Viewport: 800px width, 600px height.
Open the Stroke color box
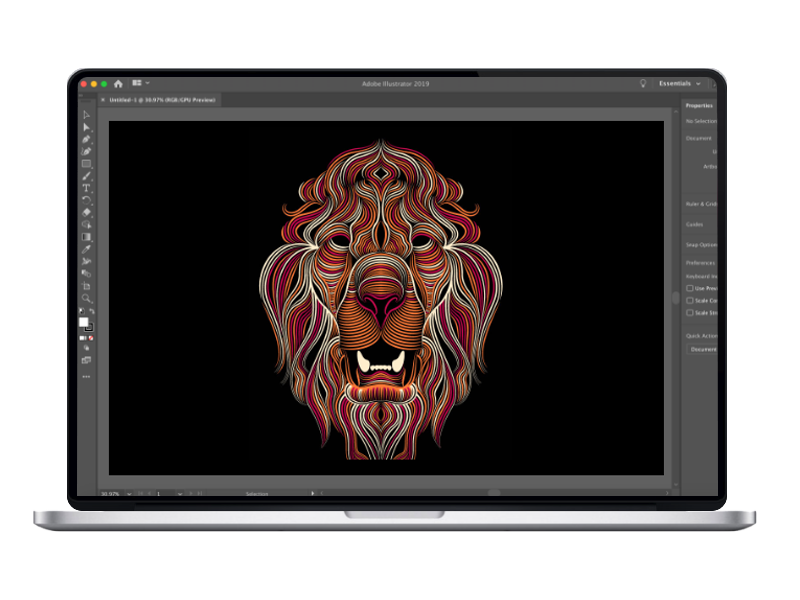click(x=90, y=328)
